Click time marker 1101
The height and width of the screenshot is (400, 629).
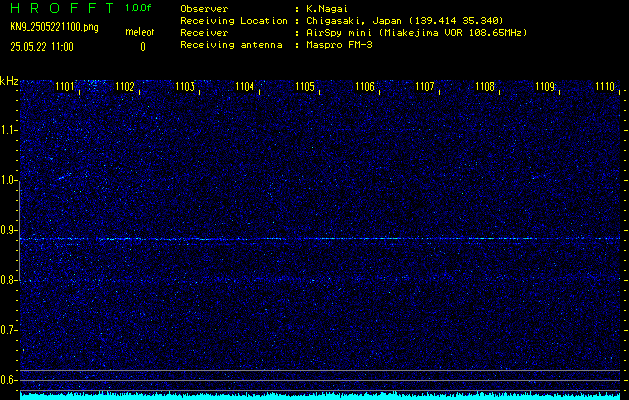[65, 87]
